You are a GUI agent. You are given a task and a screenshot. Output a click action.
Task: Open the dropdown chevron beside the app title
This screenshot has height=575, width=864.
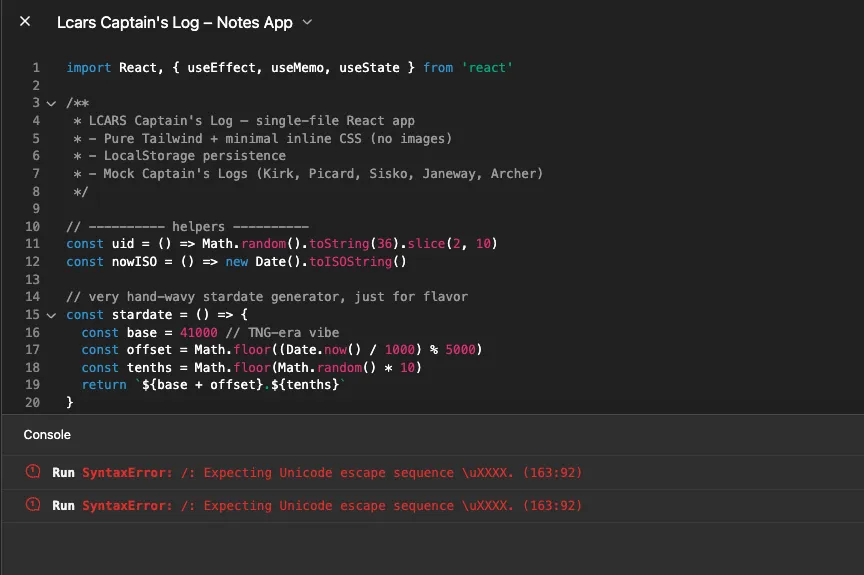pos(307,22)
